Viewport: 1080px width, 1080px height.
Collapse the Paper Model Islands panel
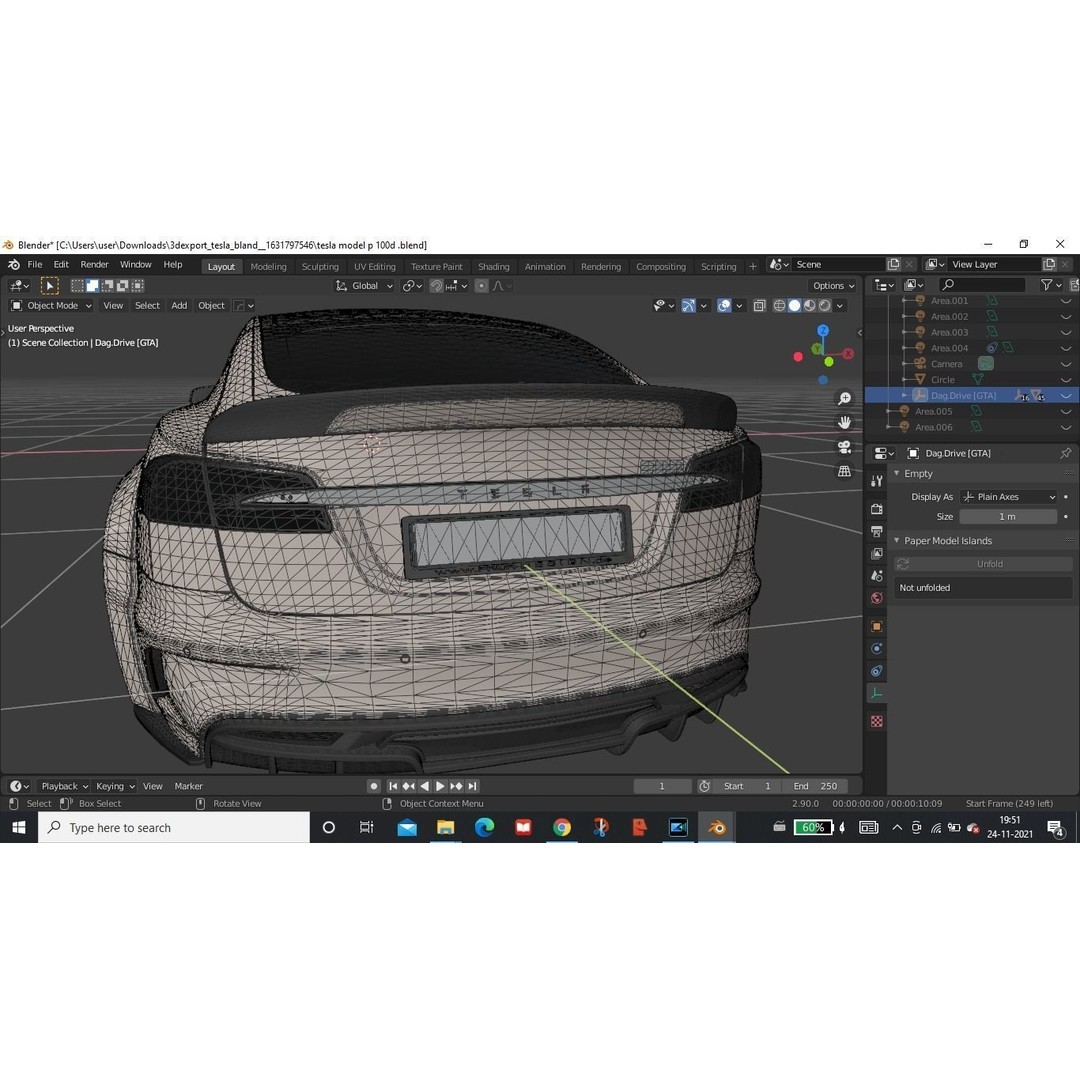pyautogui.click(x=896, y=541)
